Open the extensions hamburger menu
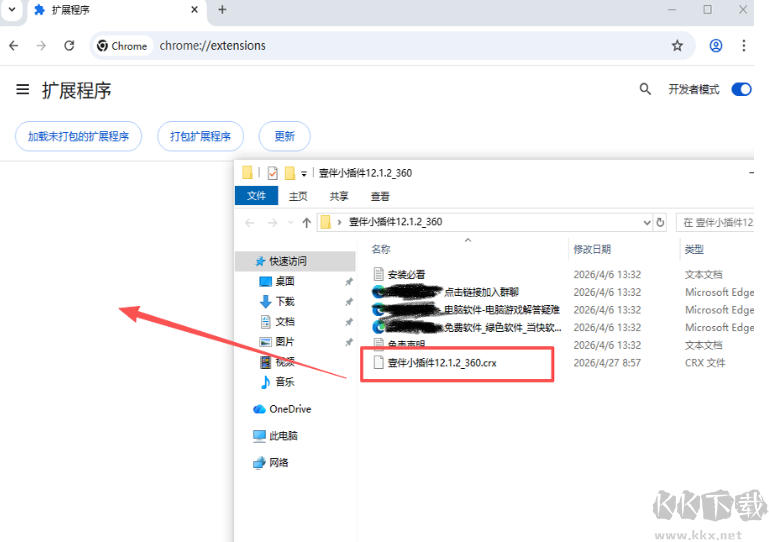The width and height of the screenshot is (769, 542). tap(23, 89)
